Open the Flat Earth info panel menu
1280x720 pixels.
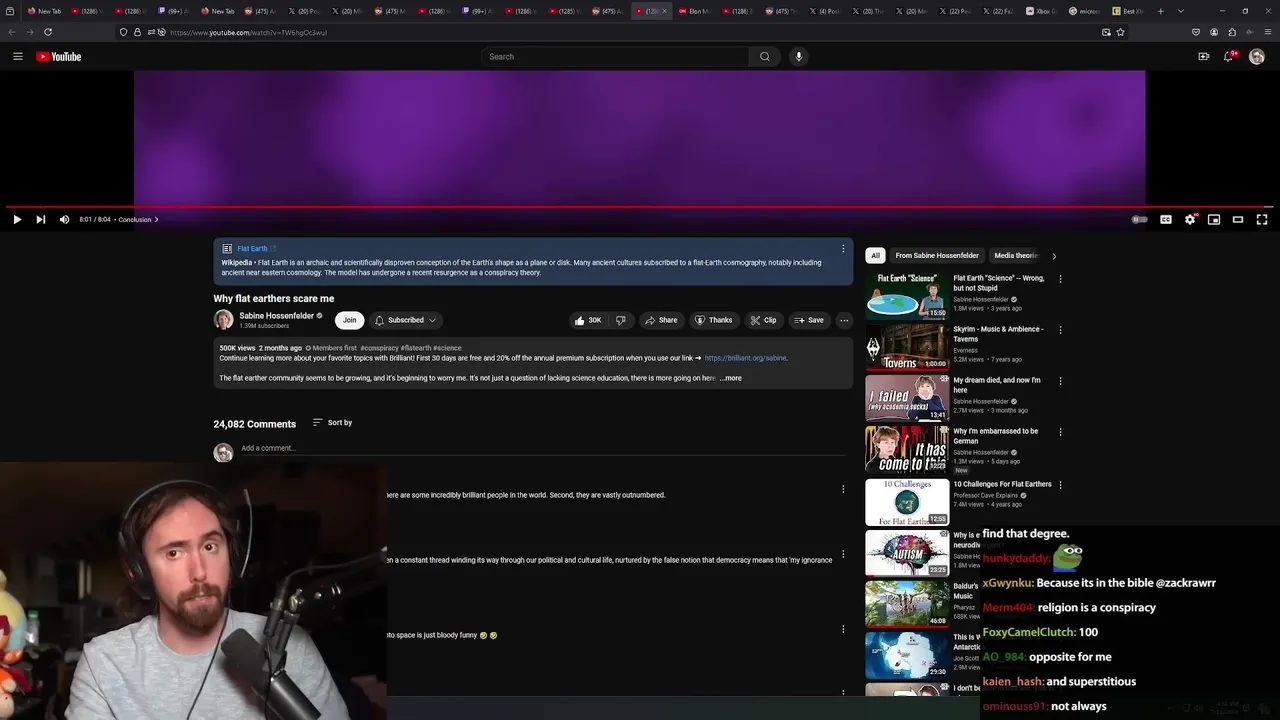[x=843, y=249]
